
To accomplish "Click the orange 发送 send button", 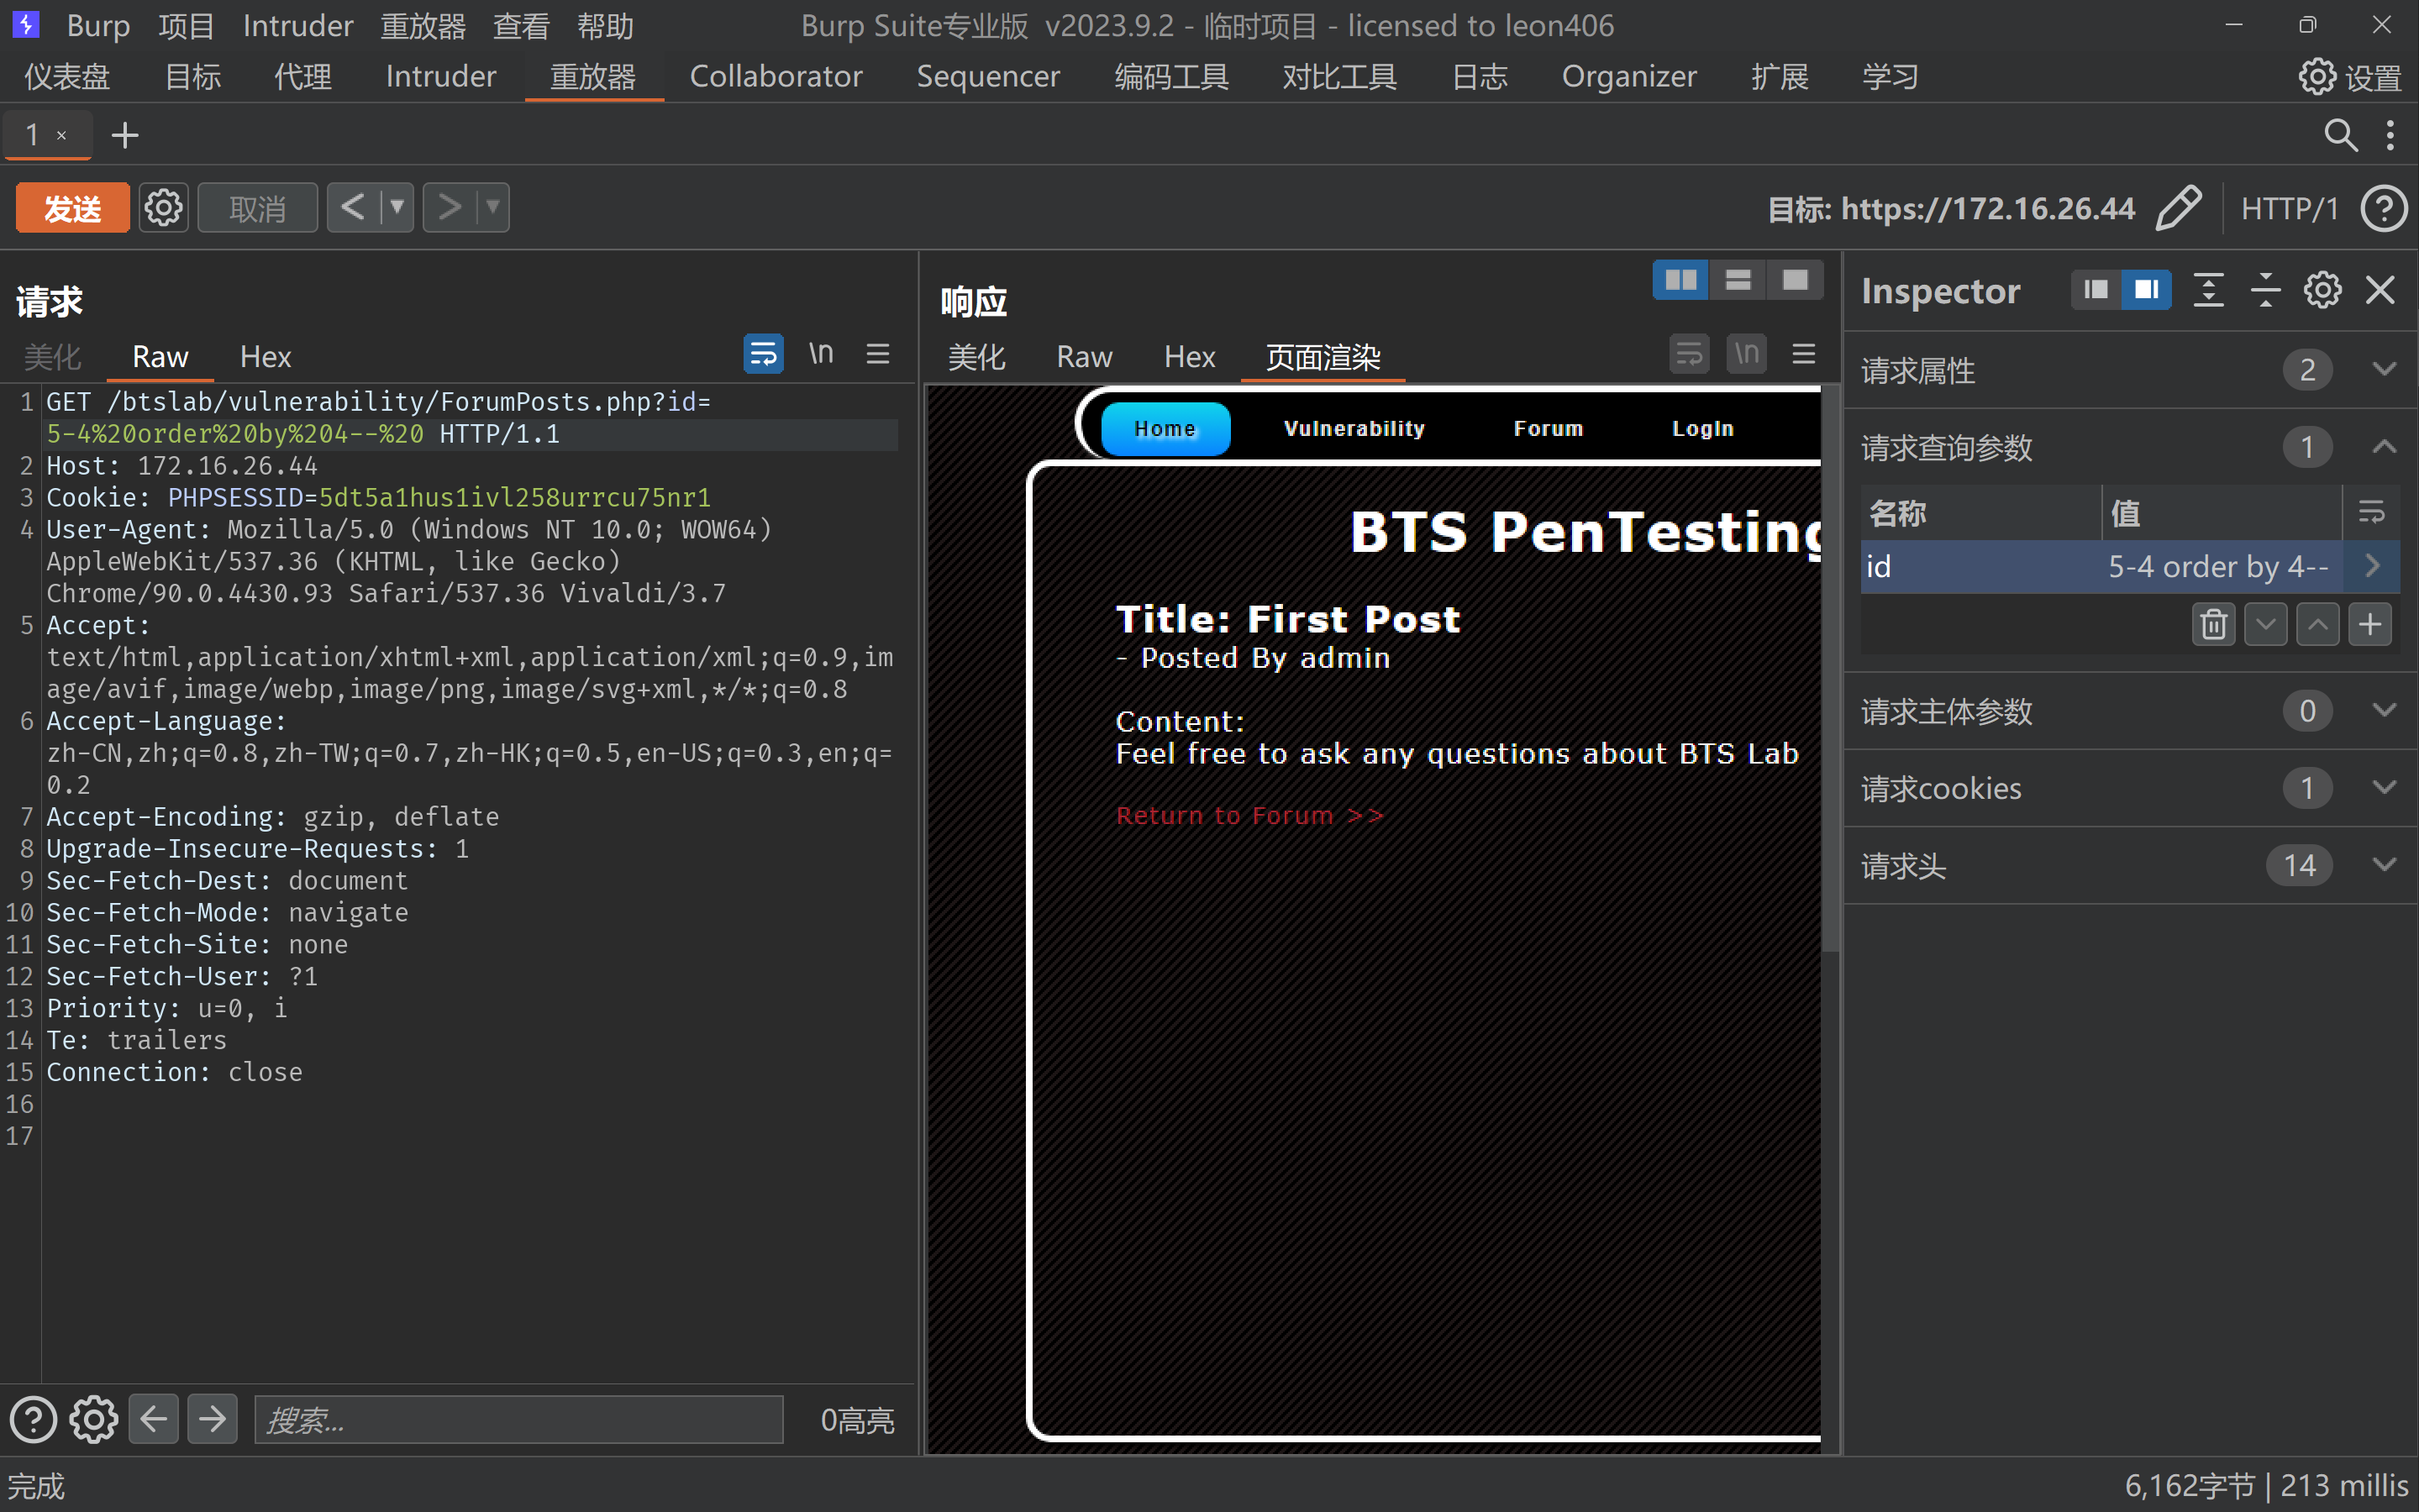I will click(72, 208).
